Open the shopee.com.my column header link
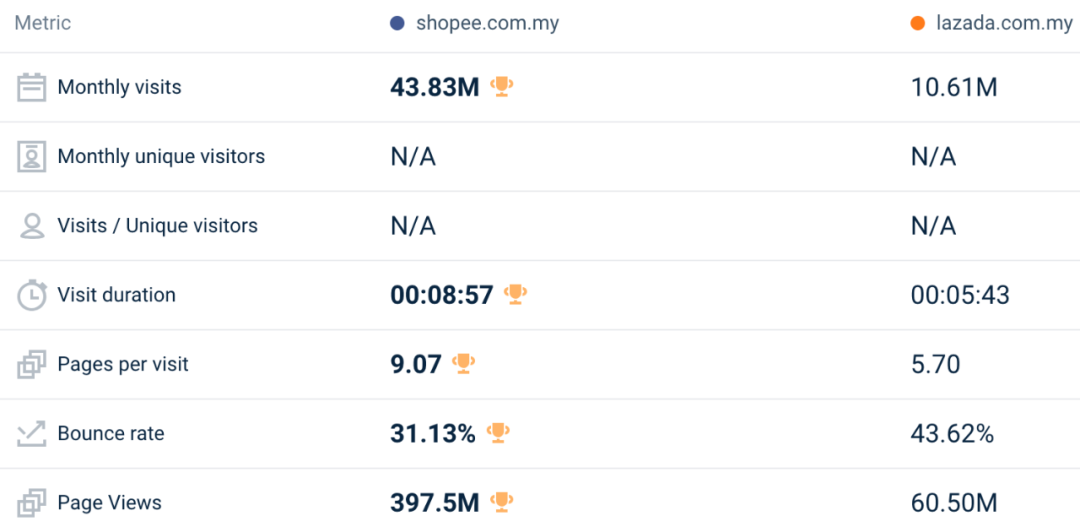This screenshot has height=532, width=1080. pos(487,23)
